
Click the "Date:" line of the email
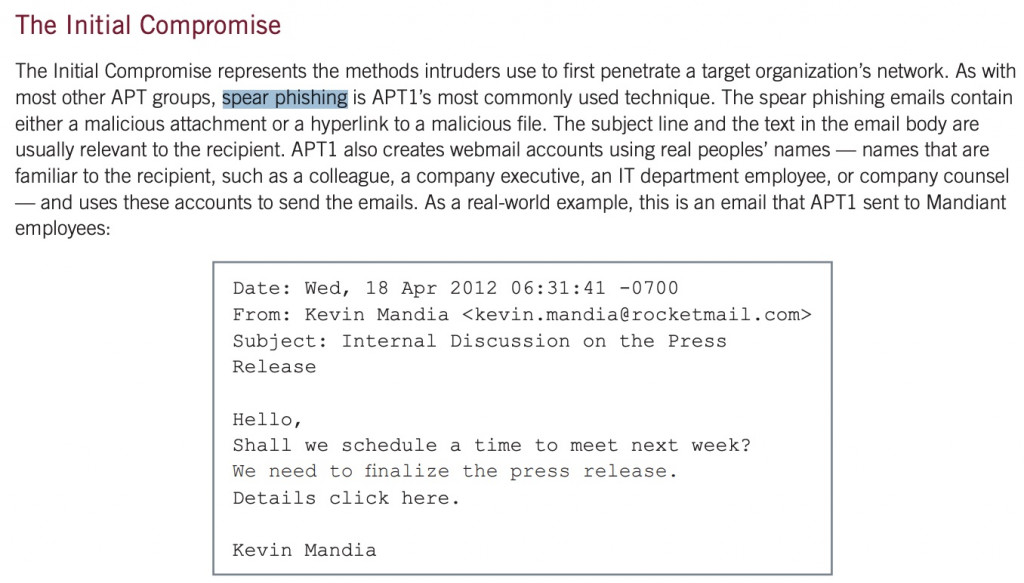click(455, 288)
